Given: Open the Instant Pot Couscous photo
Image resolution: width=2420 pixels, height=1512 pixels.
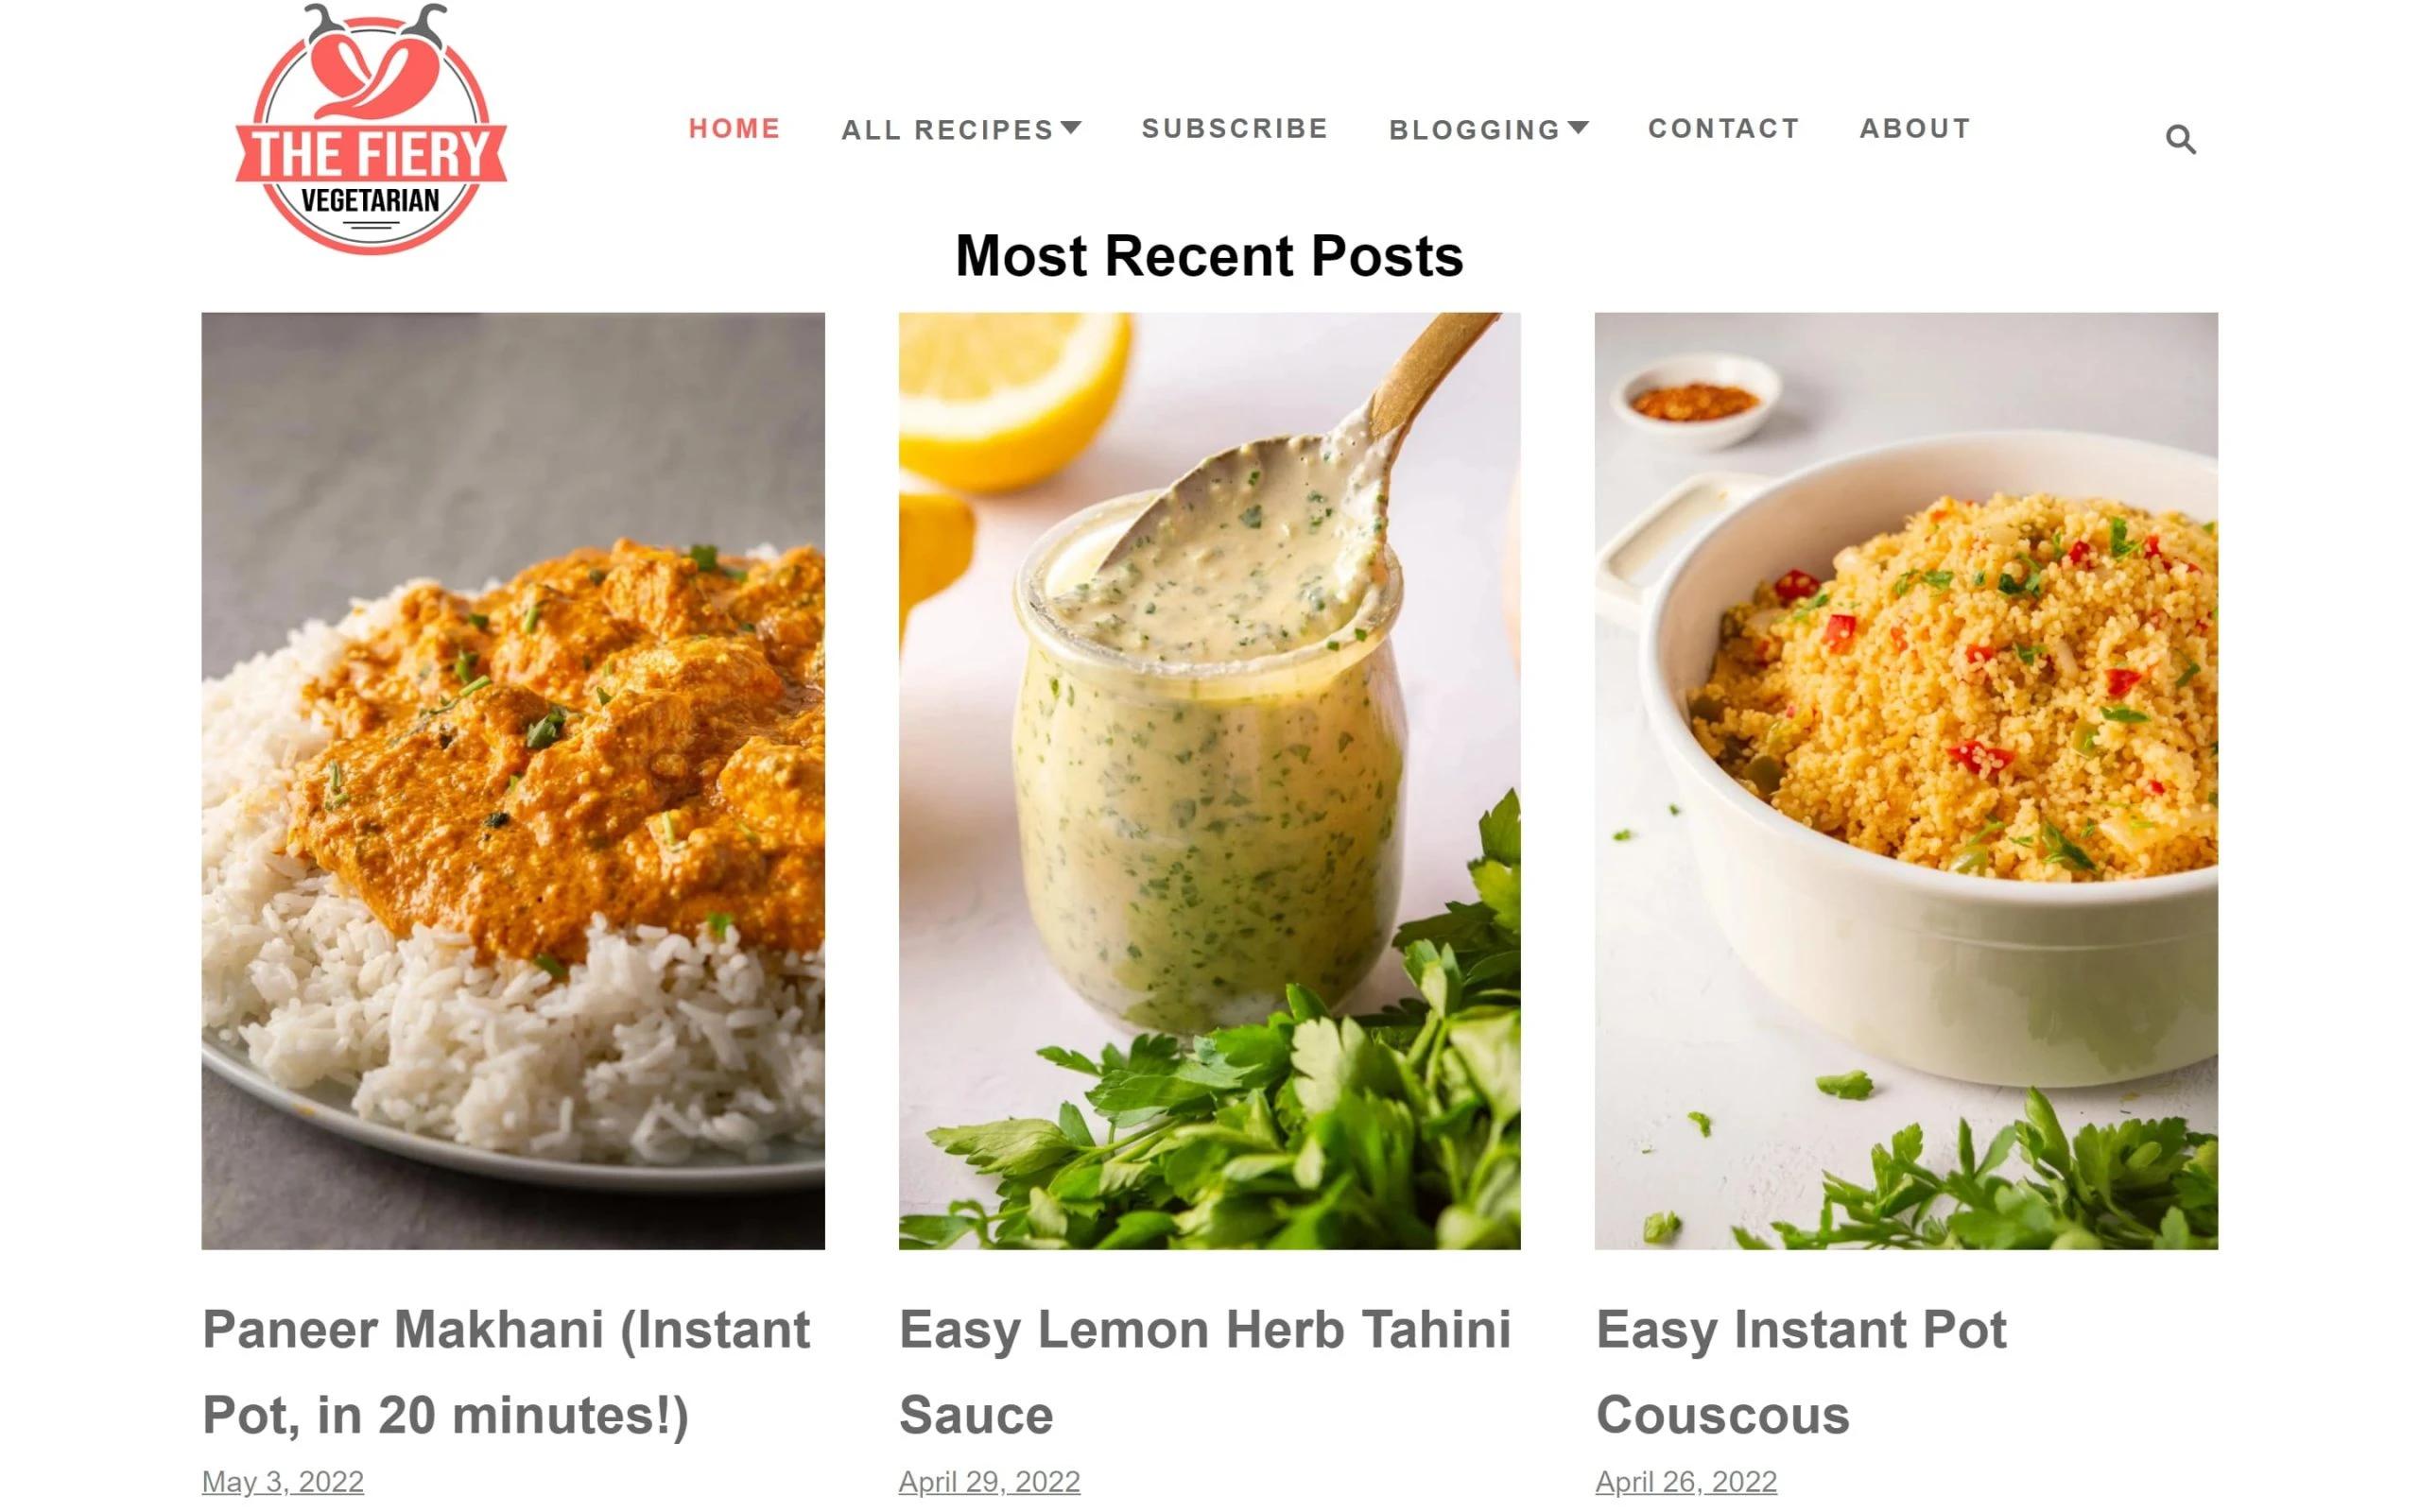Looking at the screenshot, I should 1906,781.
